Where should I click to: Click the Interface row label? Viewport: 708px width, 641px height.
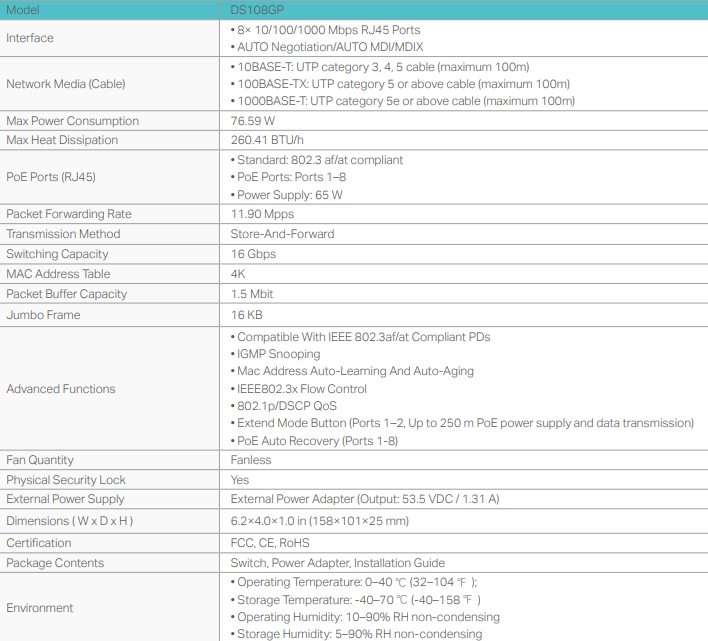coord(30,38)
